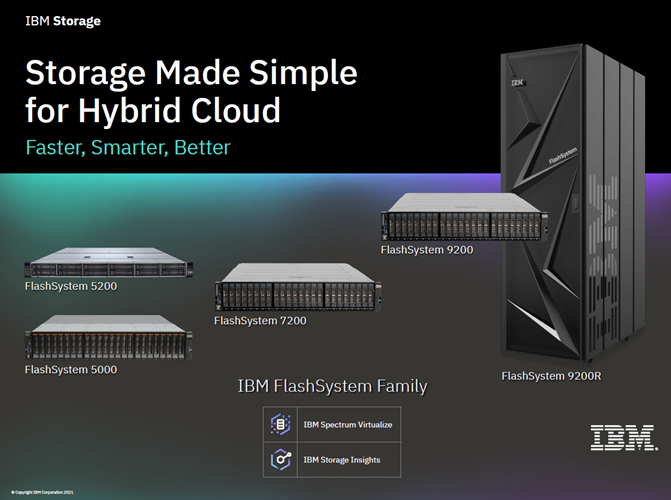The width and height of the screenshot is (671, 500).
Task: Click the 'Storage Made Simple' title line
Action: click(x=191, y=74)
